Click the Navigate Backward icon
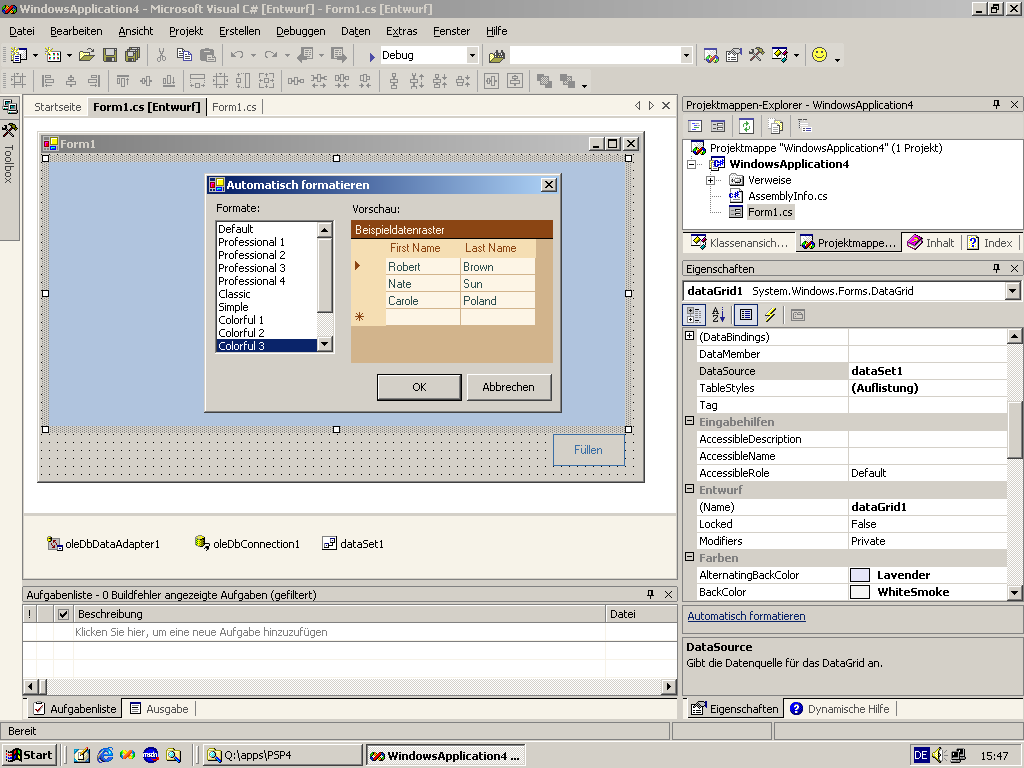Screen dimensions: 1024x768 (305, 56)
